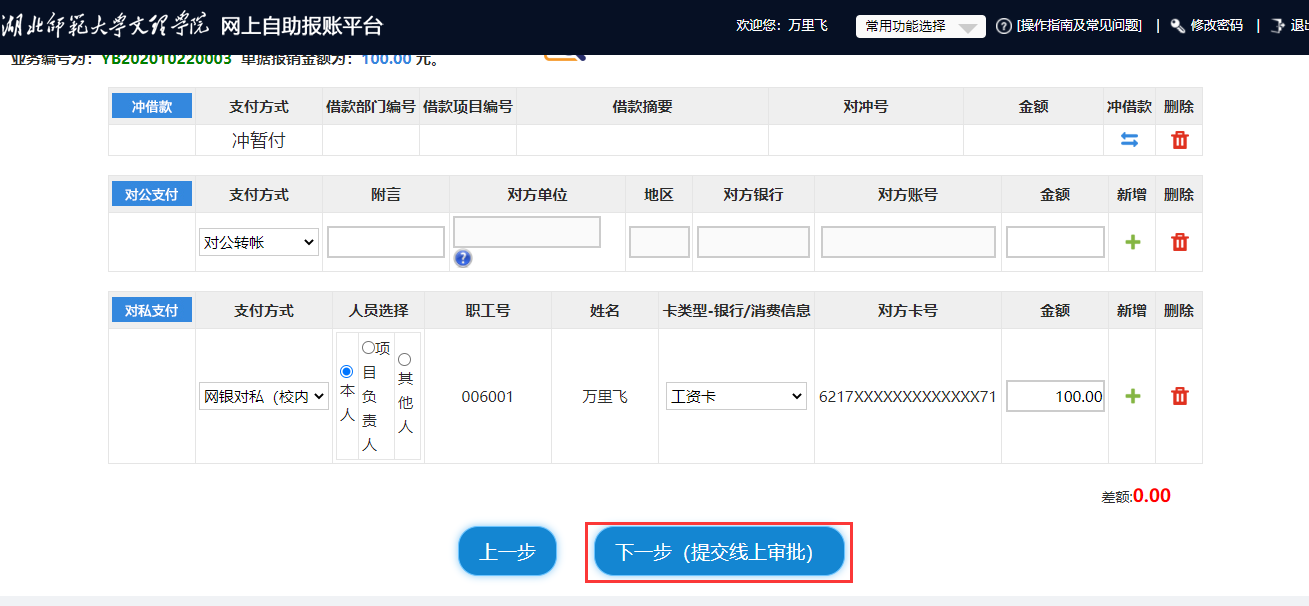Select the 本人 radio button
The height and width of the screenshot is (606, 1309).
tap(346, 371)
